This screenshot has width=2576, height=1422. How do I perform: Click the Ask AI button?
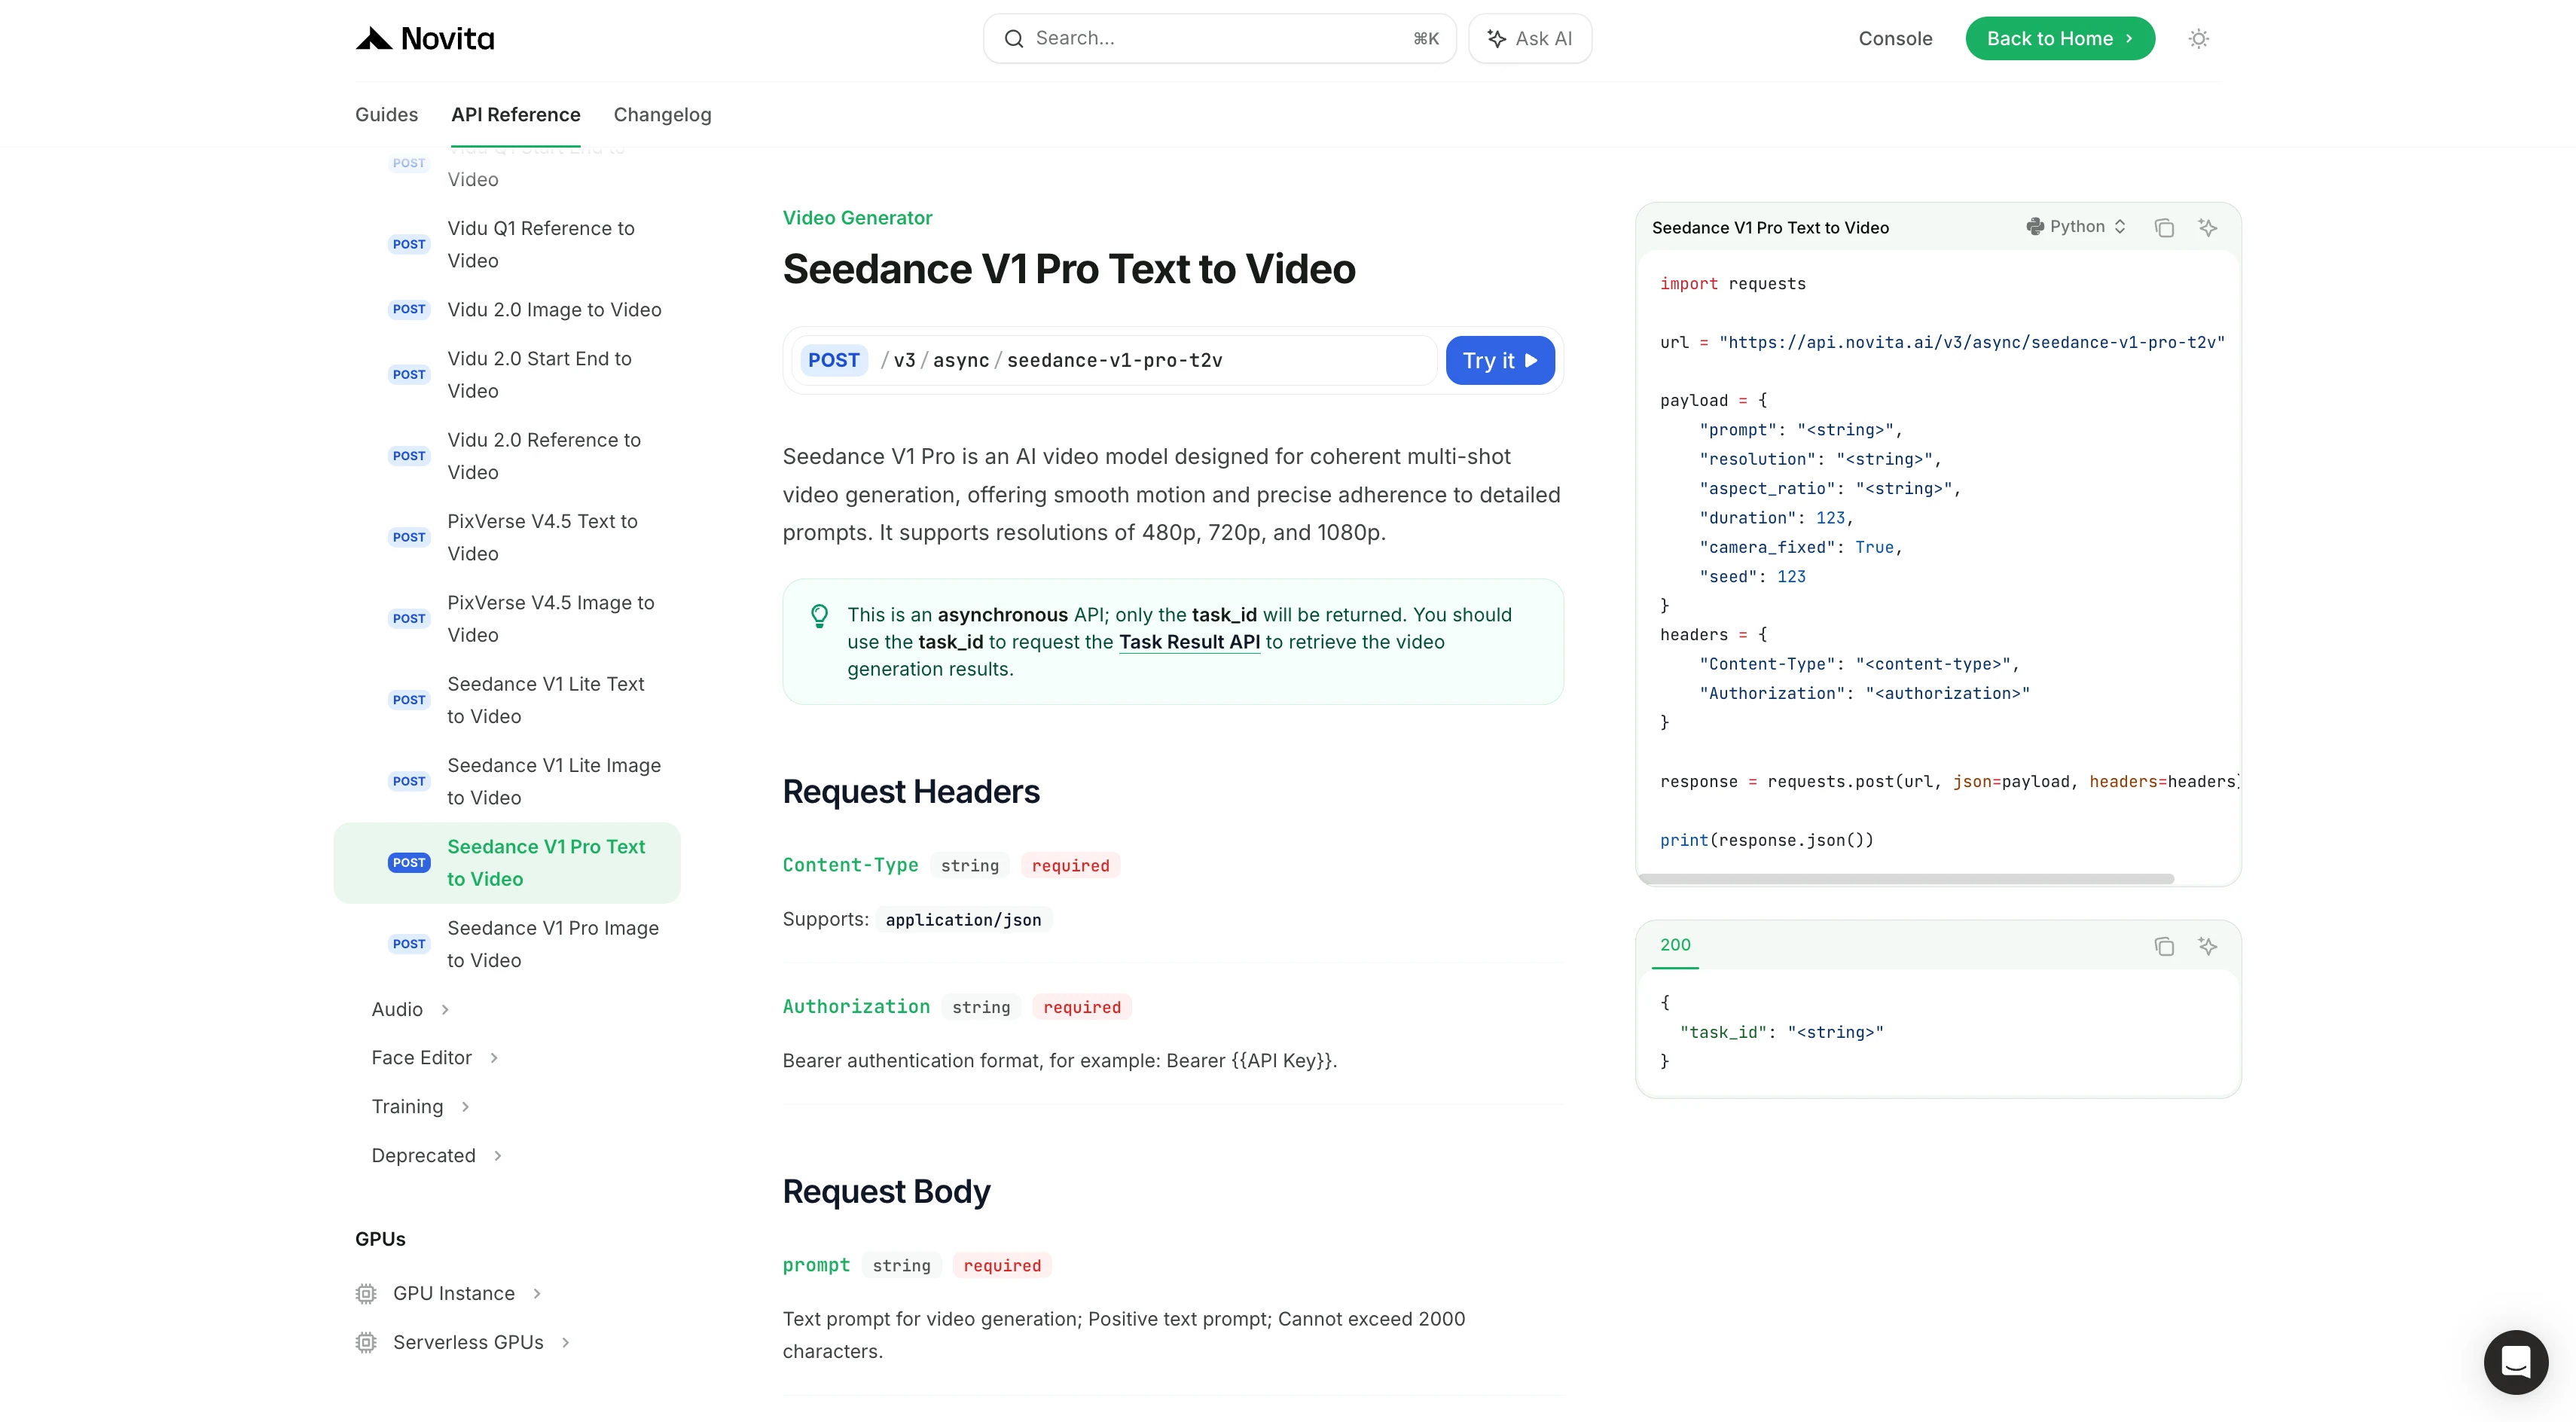click(1530, 39)
